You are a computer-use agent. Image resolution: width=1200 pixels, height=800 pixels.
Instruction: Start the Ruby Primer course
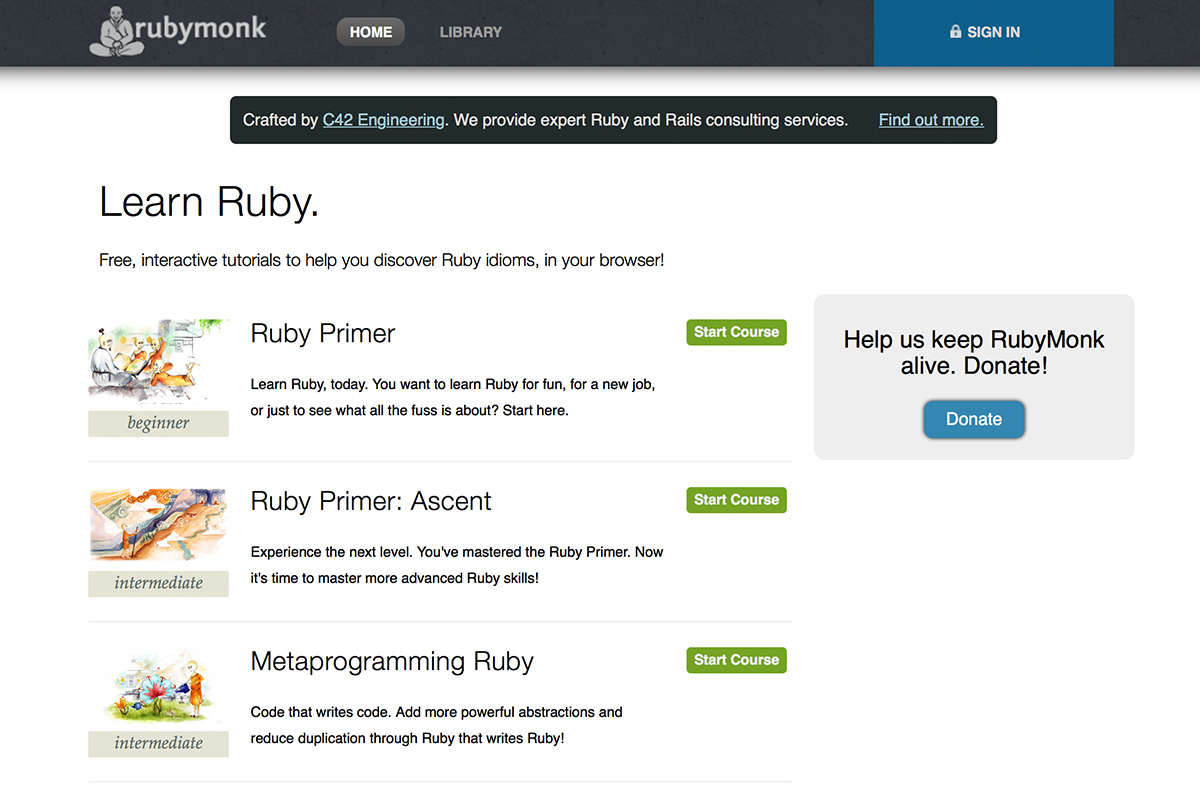click(736, 331)
